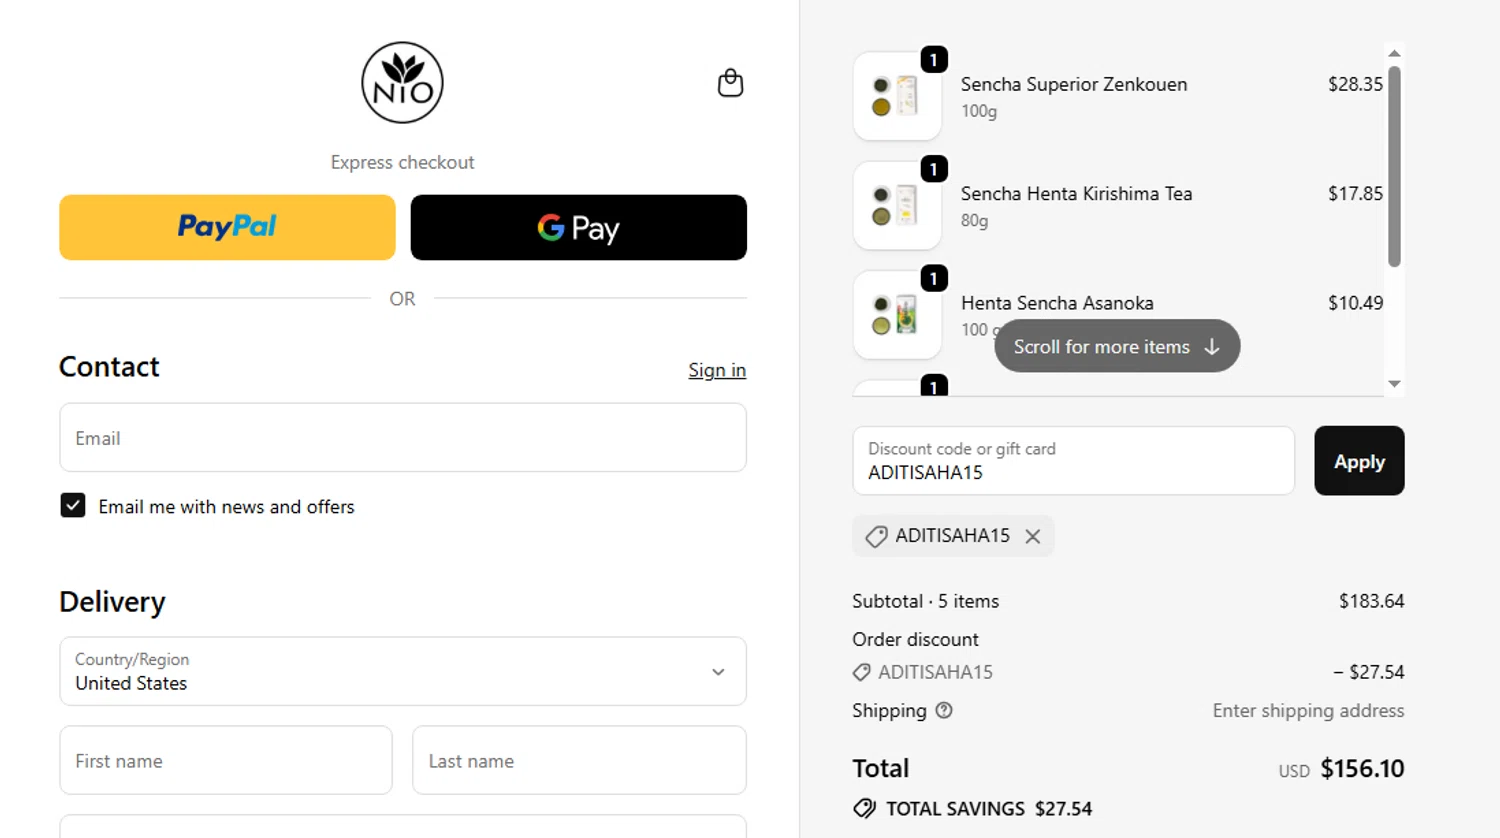
Task: Click the Henta Sencha Asanoka thumbnail
Action: tap(897, 314)
